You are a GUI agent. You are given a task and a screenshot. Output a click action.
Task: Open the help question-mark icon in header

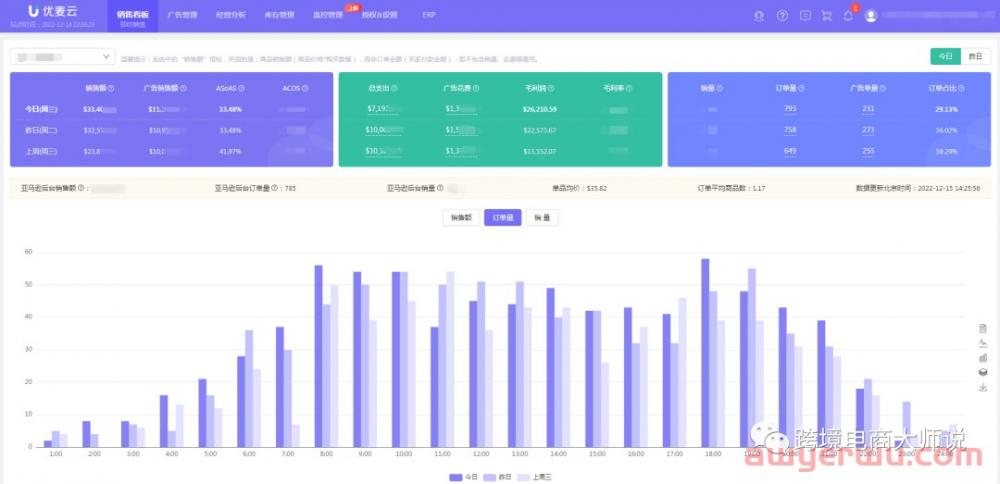tap(782, 16)
